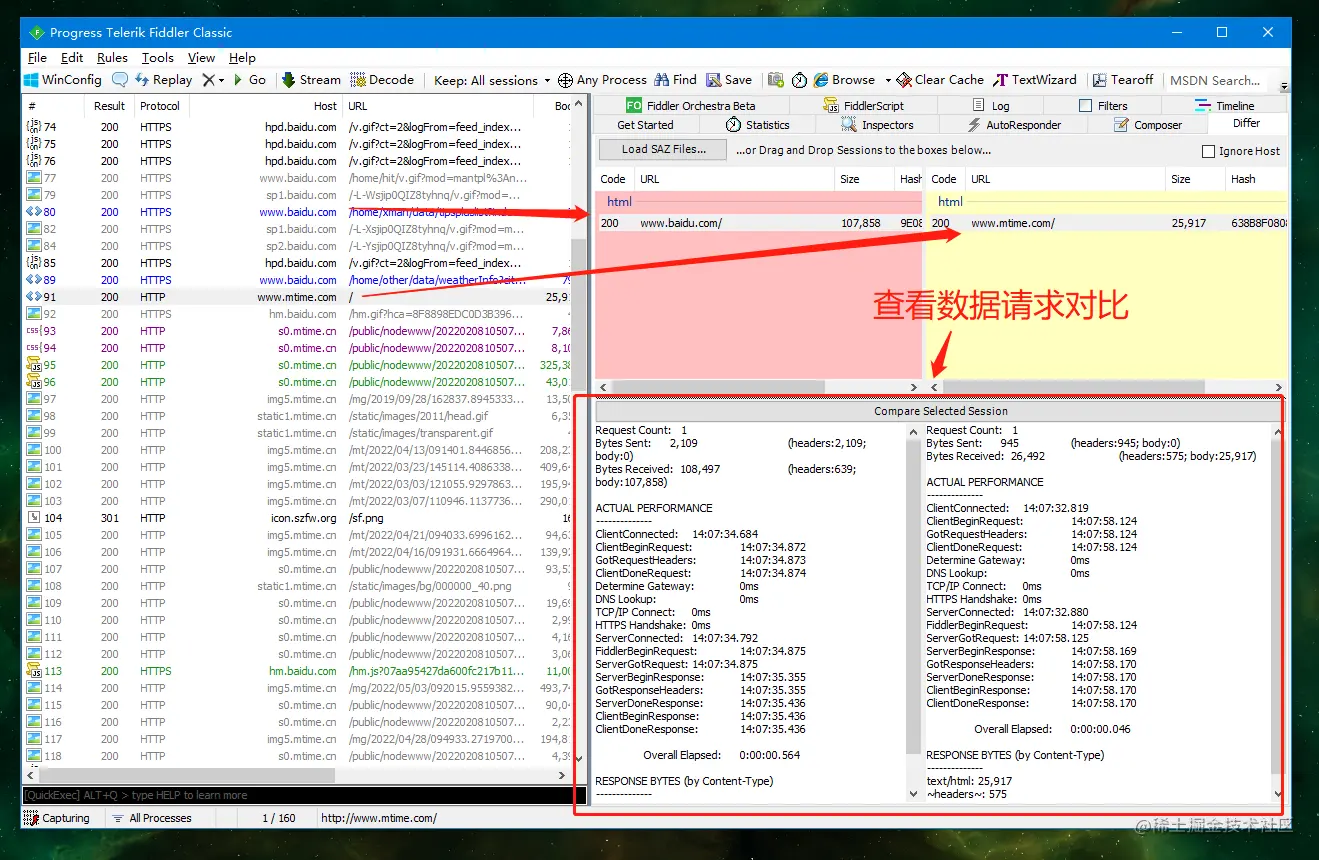
Task: Click the QuickExec command box
Action: (x=304, y=795)
